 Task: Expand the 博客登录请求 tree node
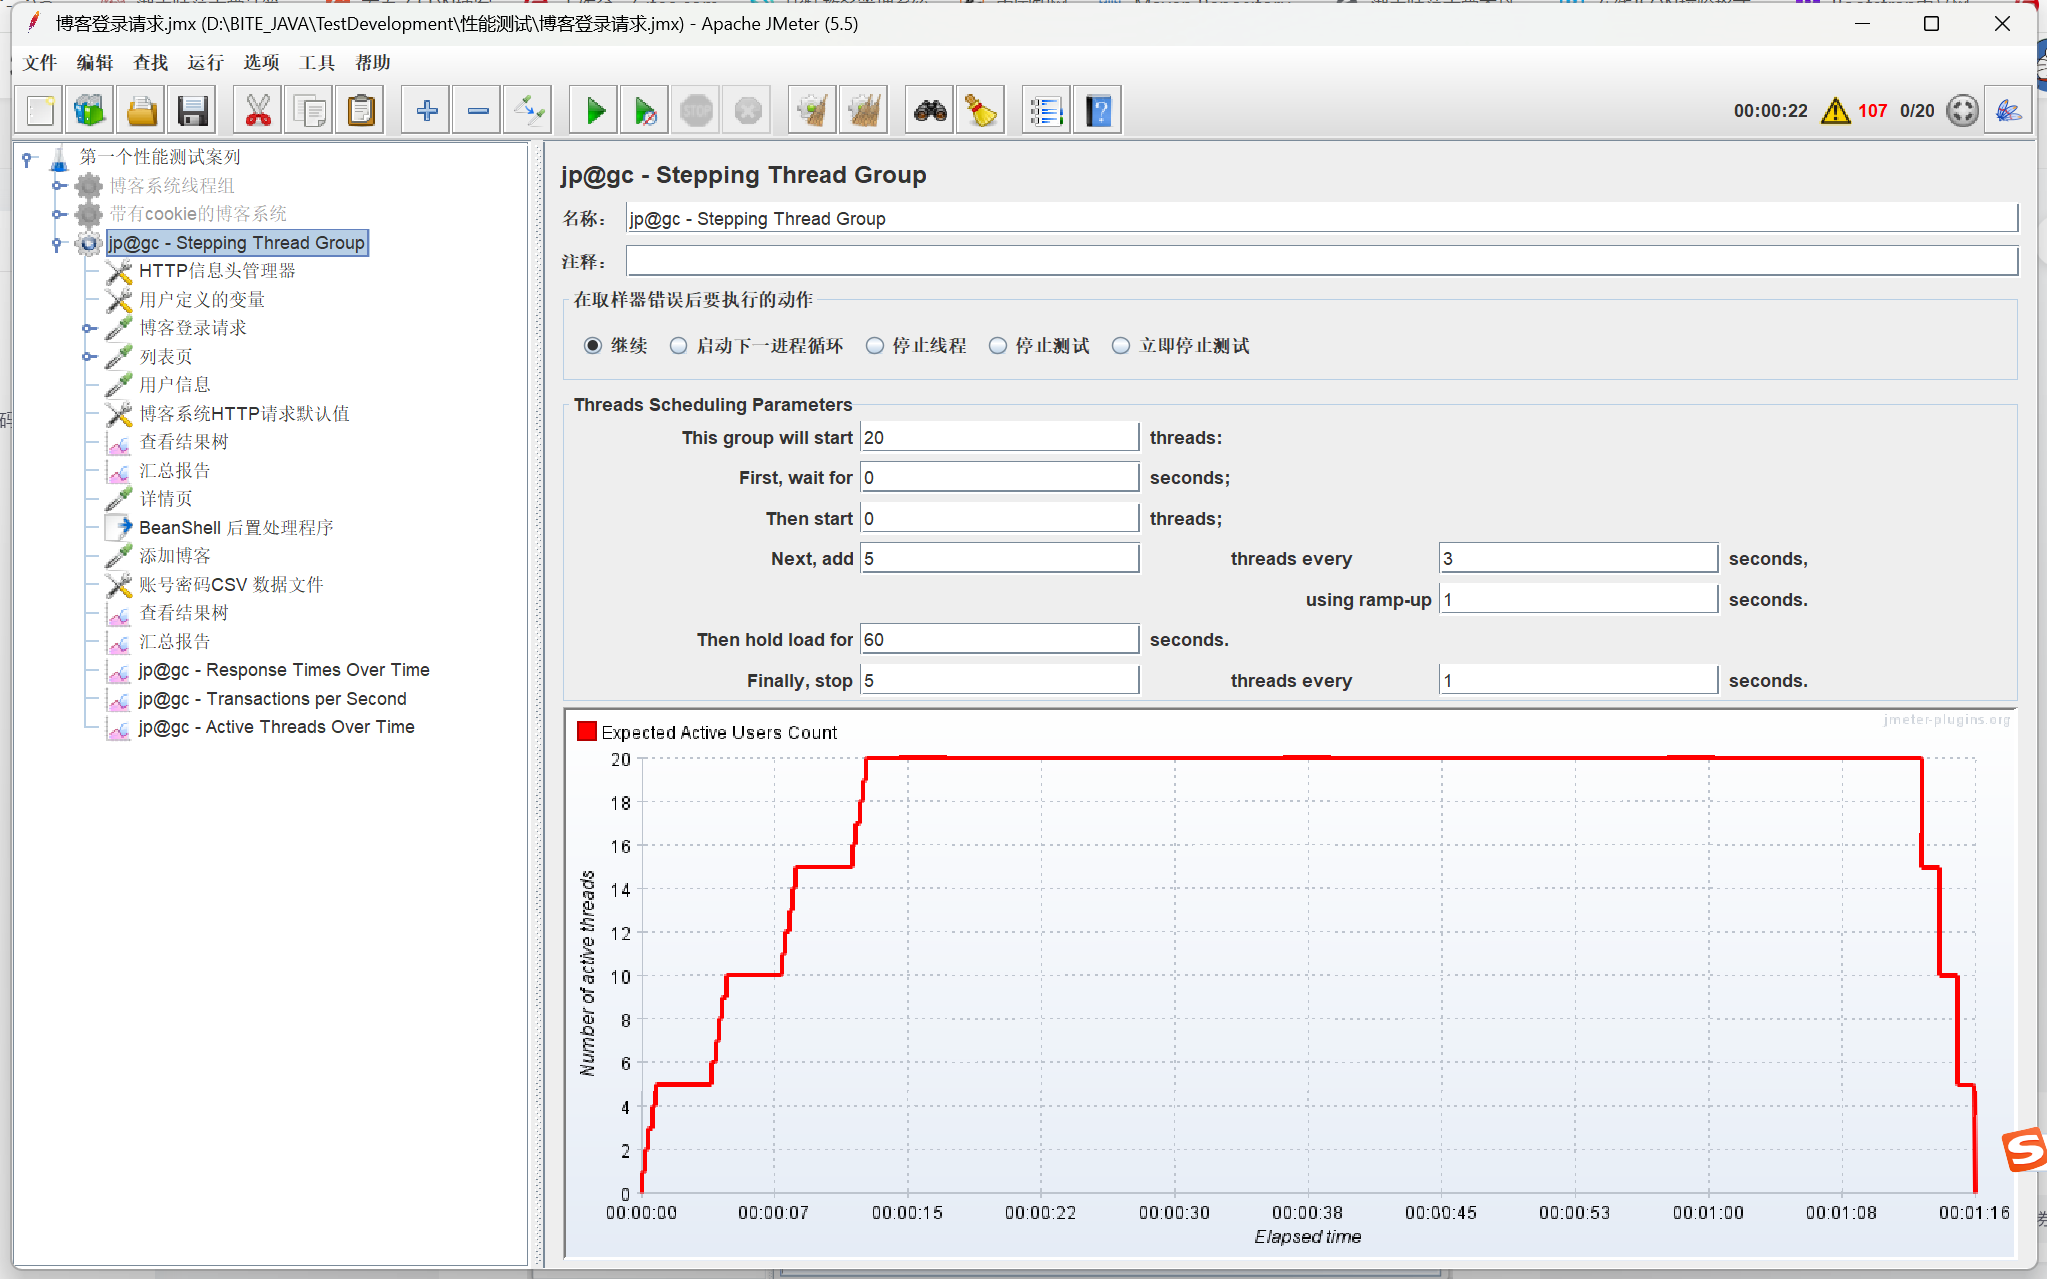pos(88,328)
